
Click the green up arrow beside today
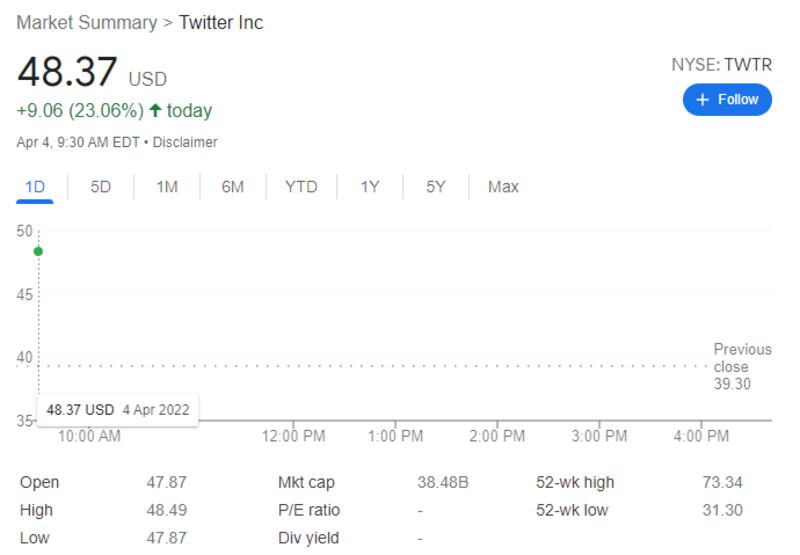[x=155, y=111]
